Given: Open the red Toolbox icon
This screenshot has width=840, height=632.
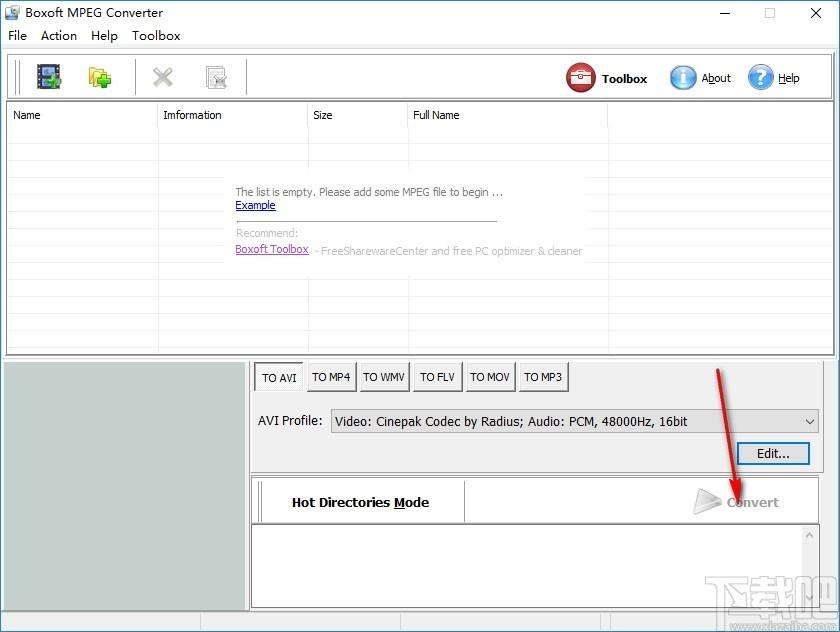Looking at the screenshot, I should [580, 78].
